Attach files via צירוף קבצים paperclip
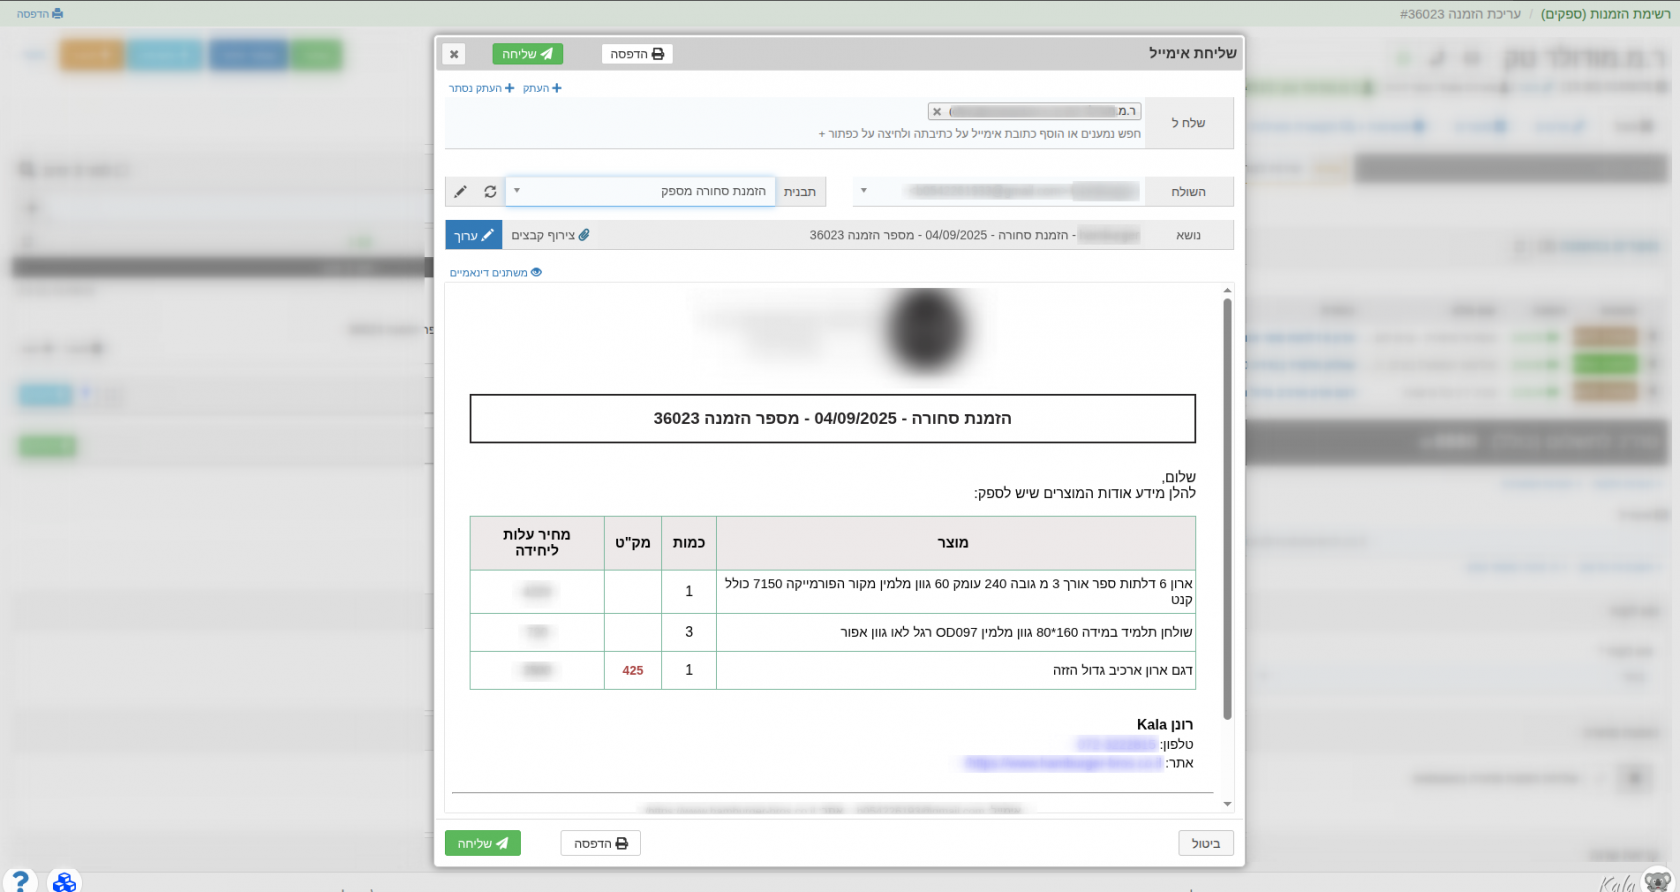 click(550, 235)
